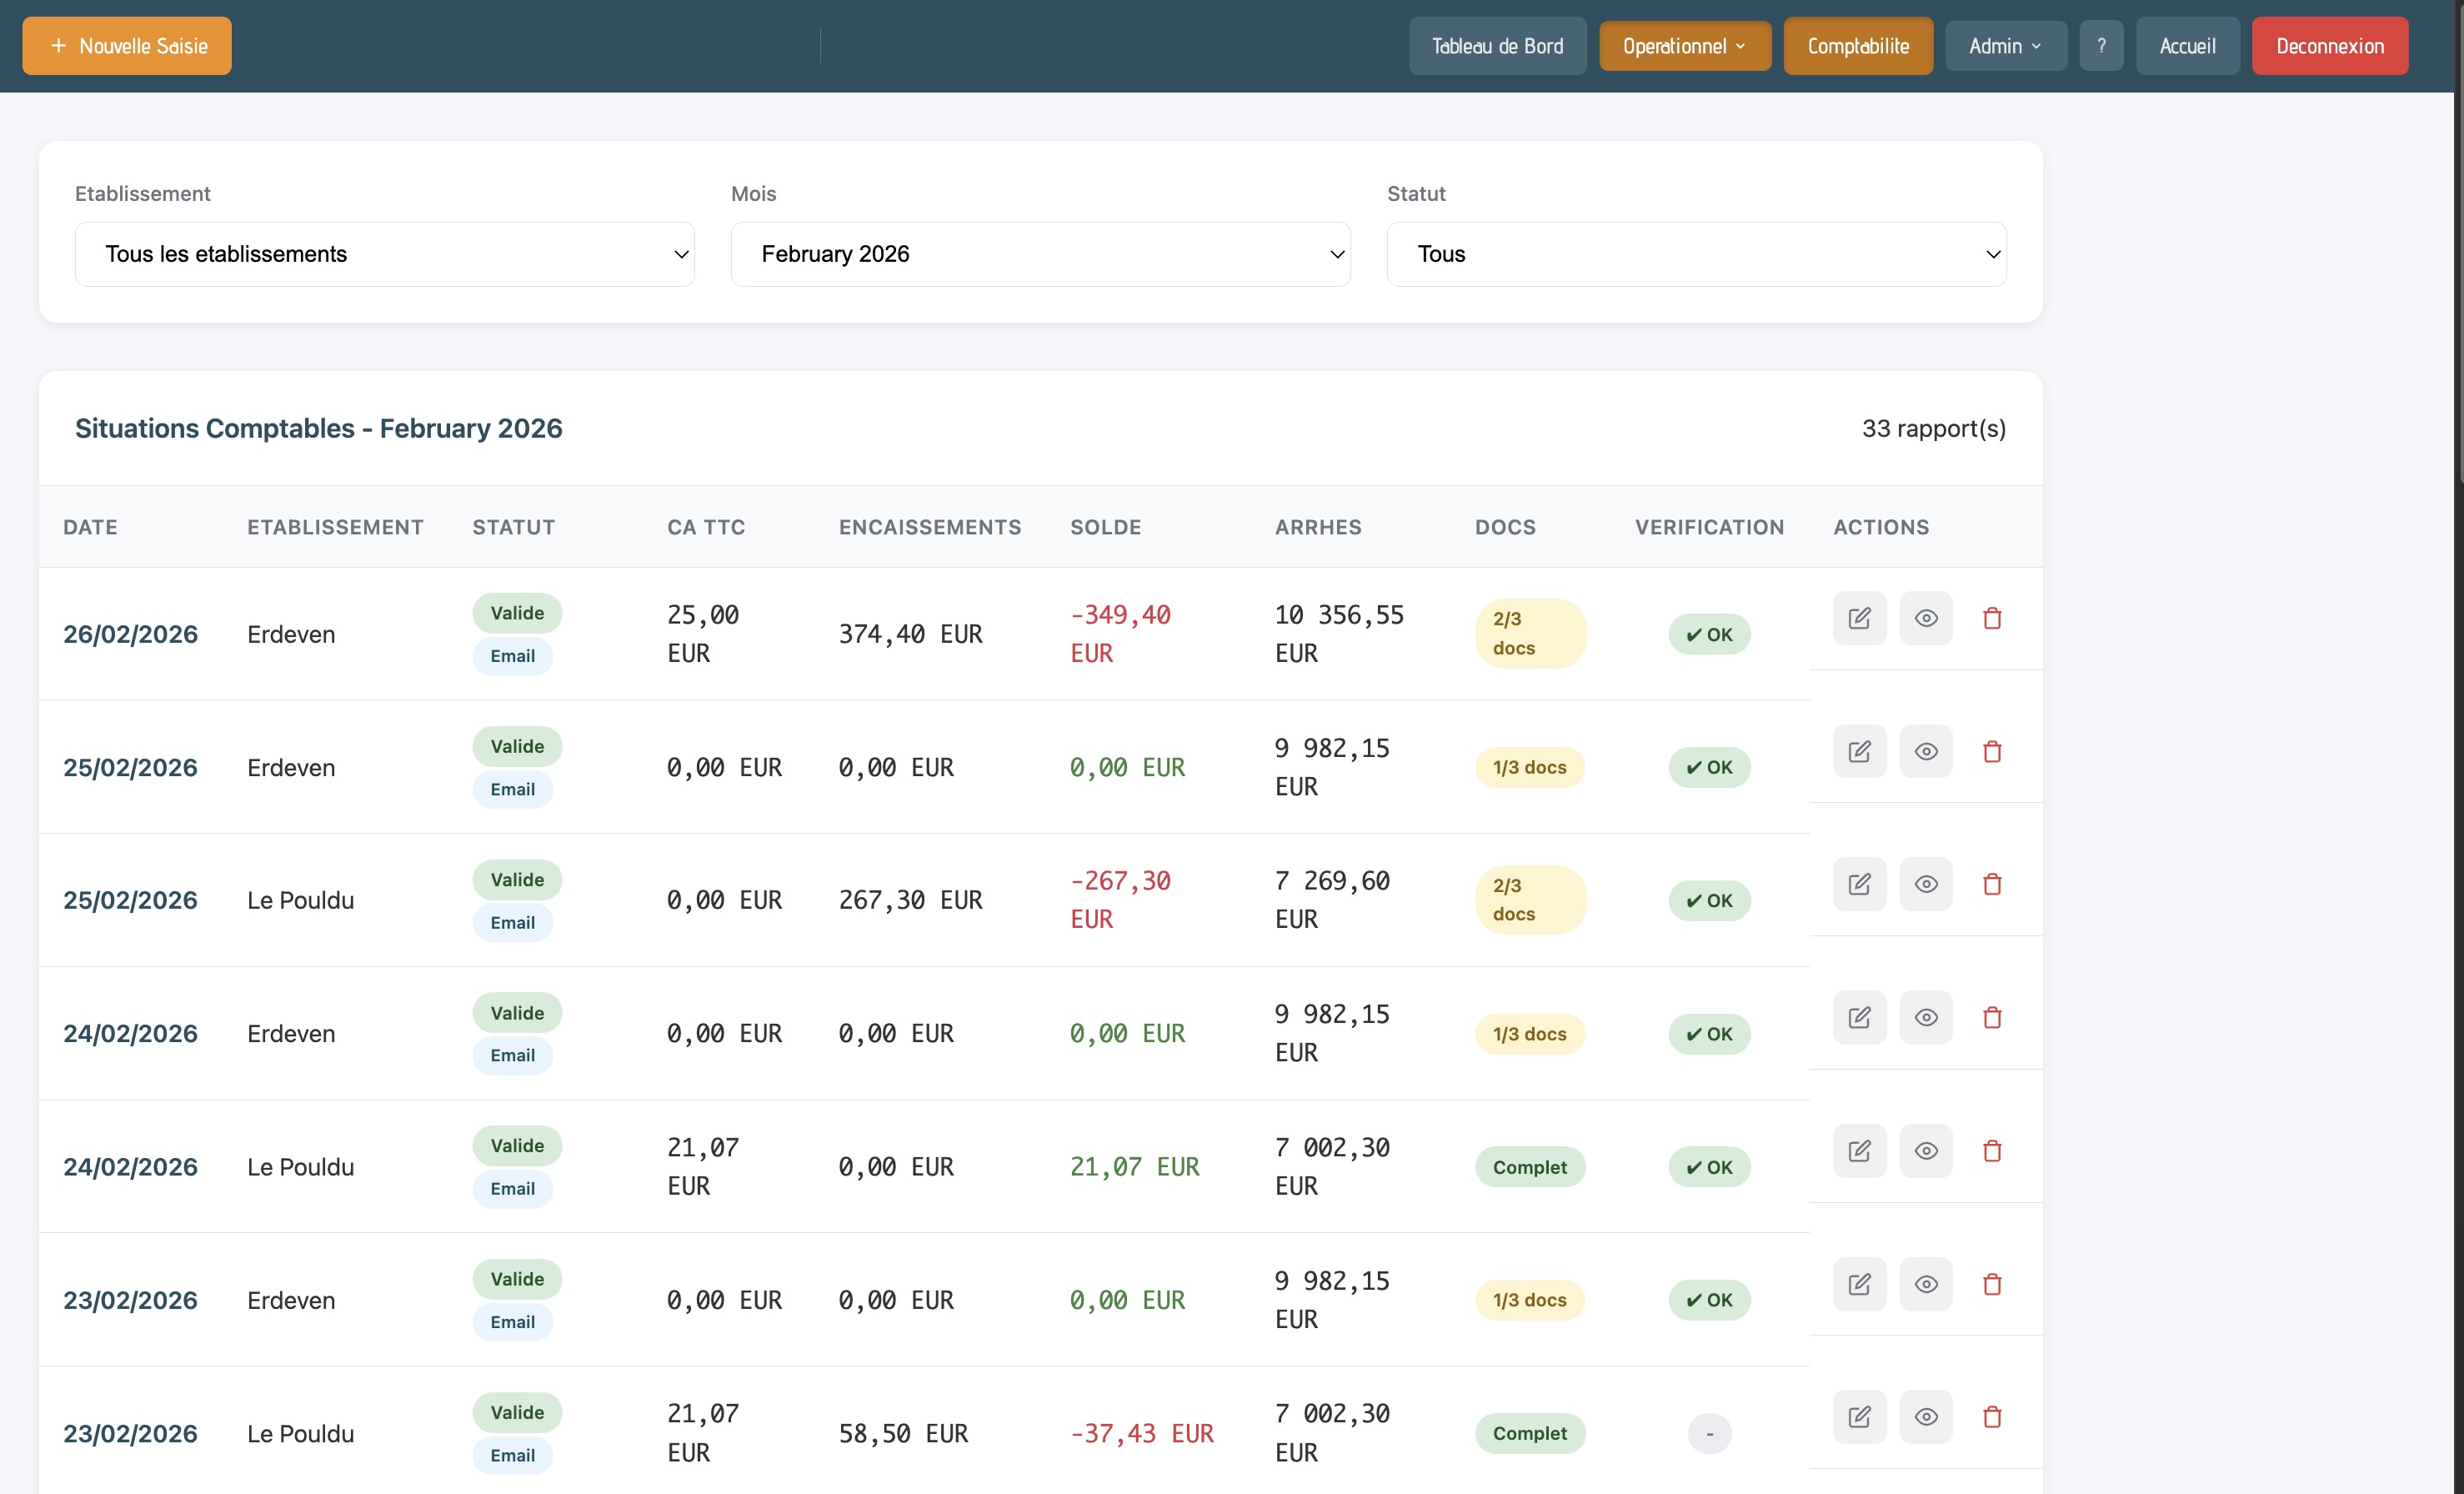Edit the 23/02/2026 Erdeven report
This screenshot has height=1494, width=2464.
(1859, 1284)
